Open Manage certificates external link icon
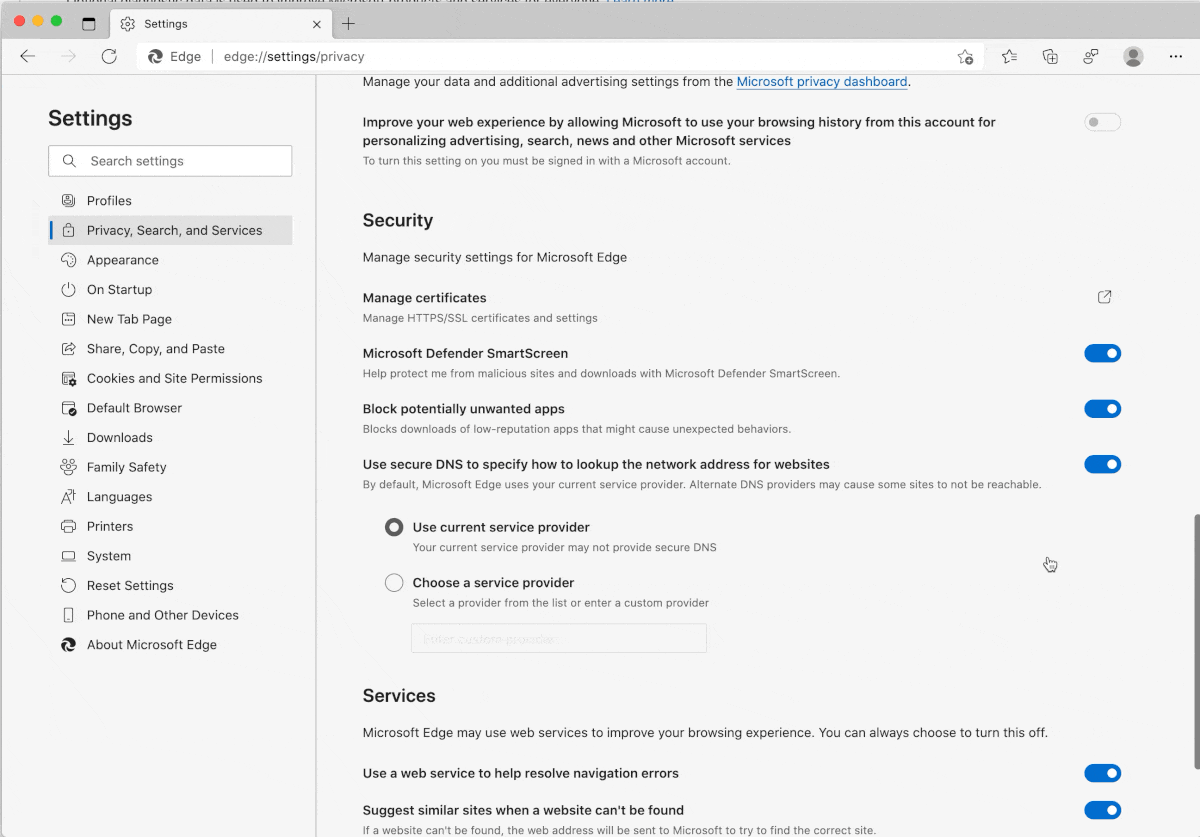Image resolution: width=1200 pixels, height=837 pixels. (x=1104, y=297)
